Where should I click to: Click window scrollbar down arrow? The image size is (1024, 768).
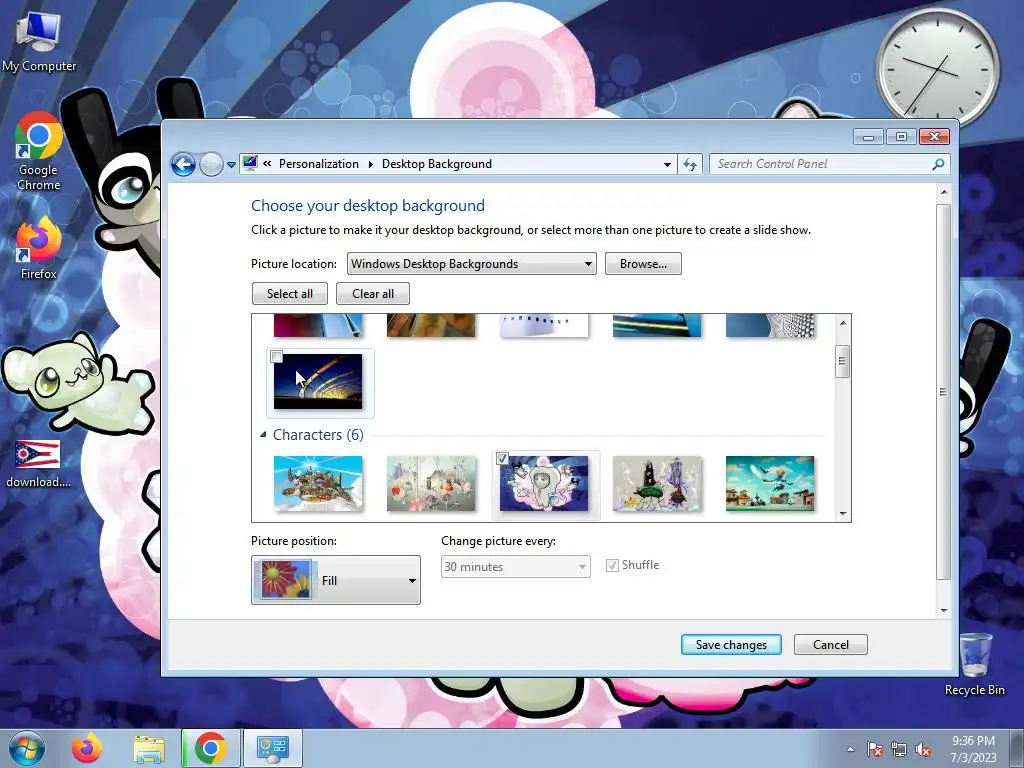coord(943,611)
